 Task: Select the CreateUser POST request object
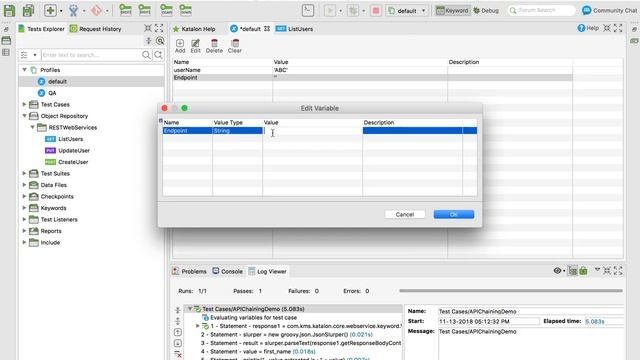tap(67, 162)
